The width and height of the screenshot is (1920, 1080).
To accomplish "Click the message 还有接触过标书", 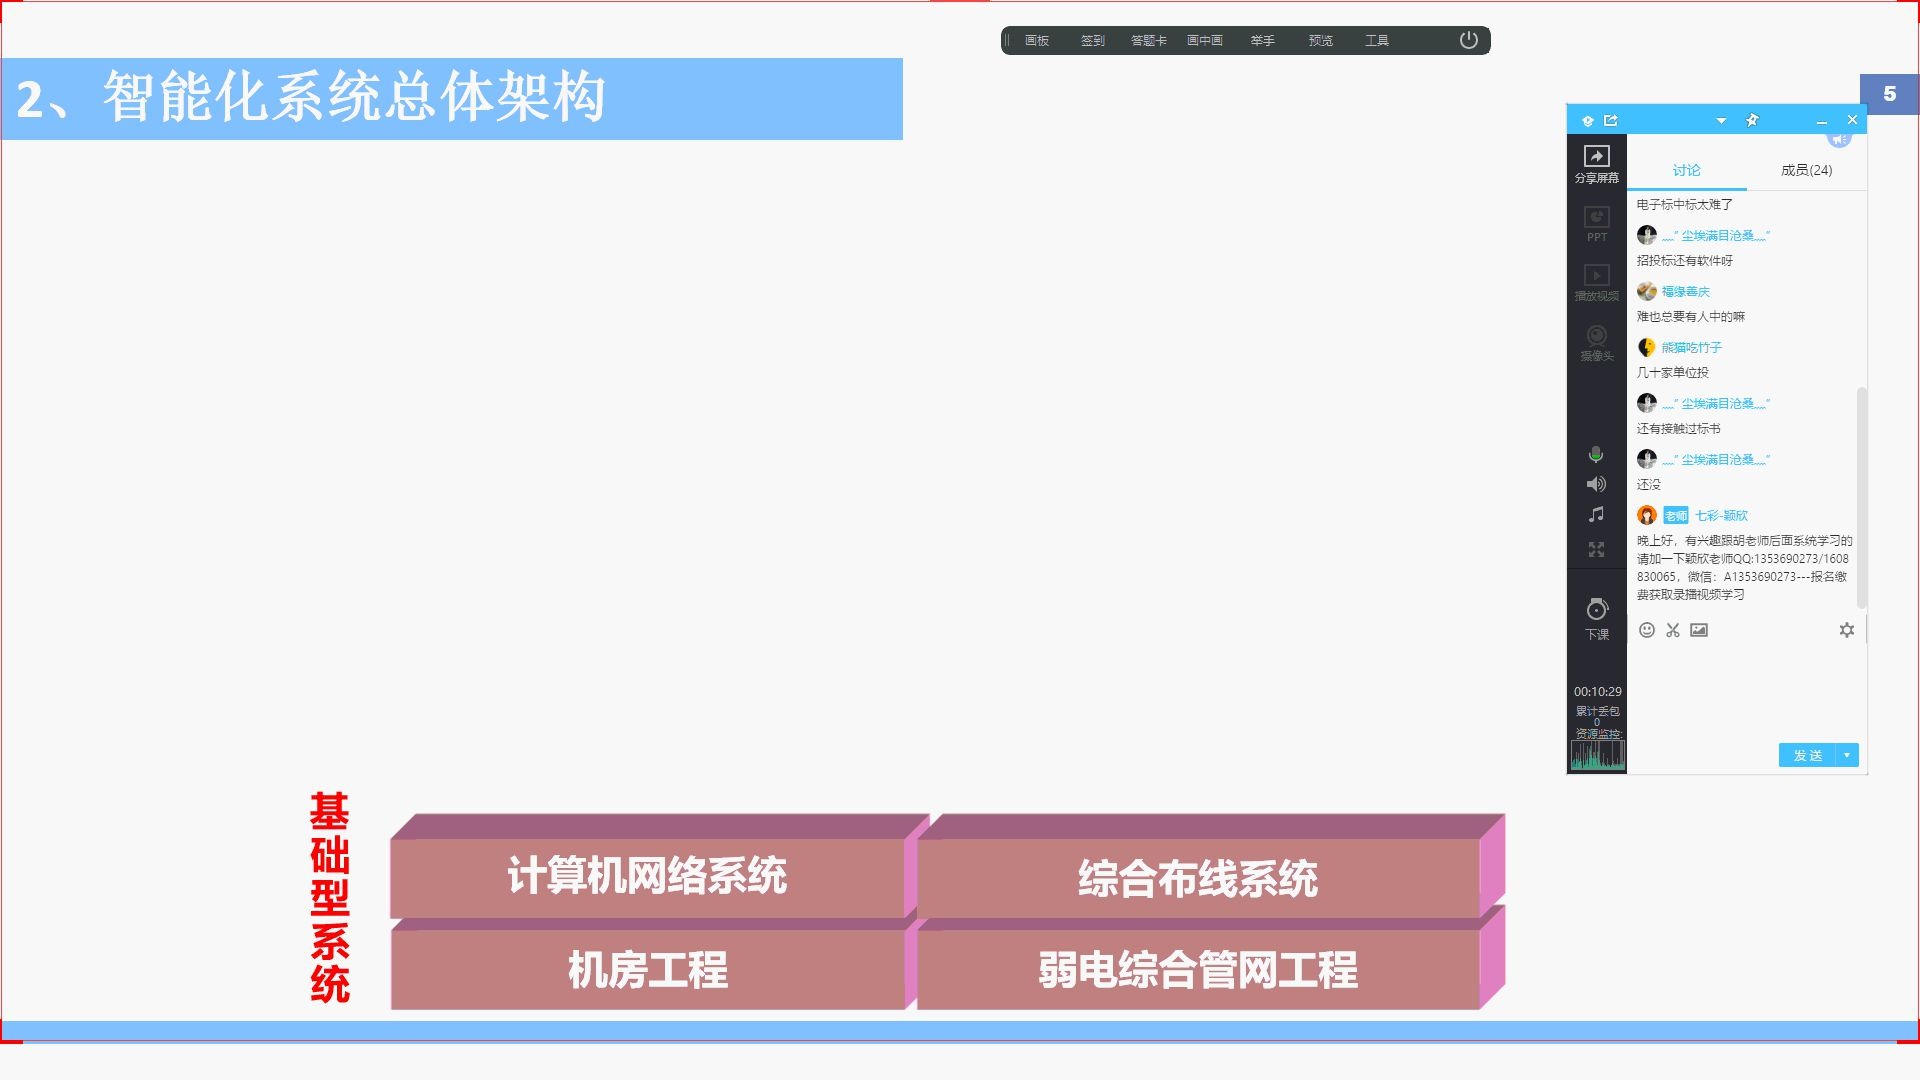I will point(1679,429).
